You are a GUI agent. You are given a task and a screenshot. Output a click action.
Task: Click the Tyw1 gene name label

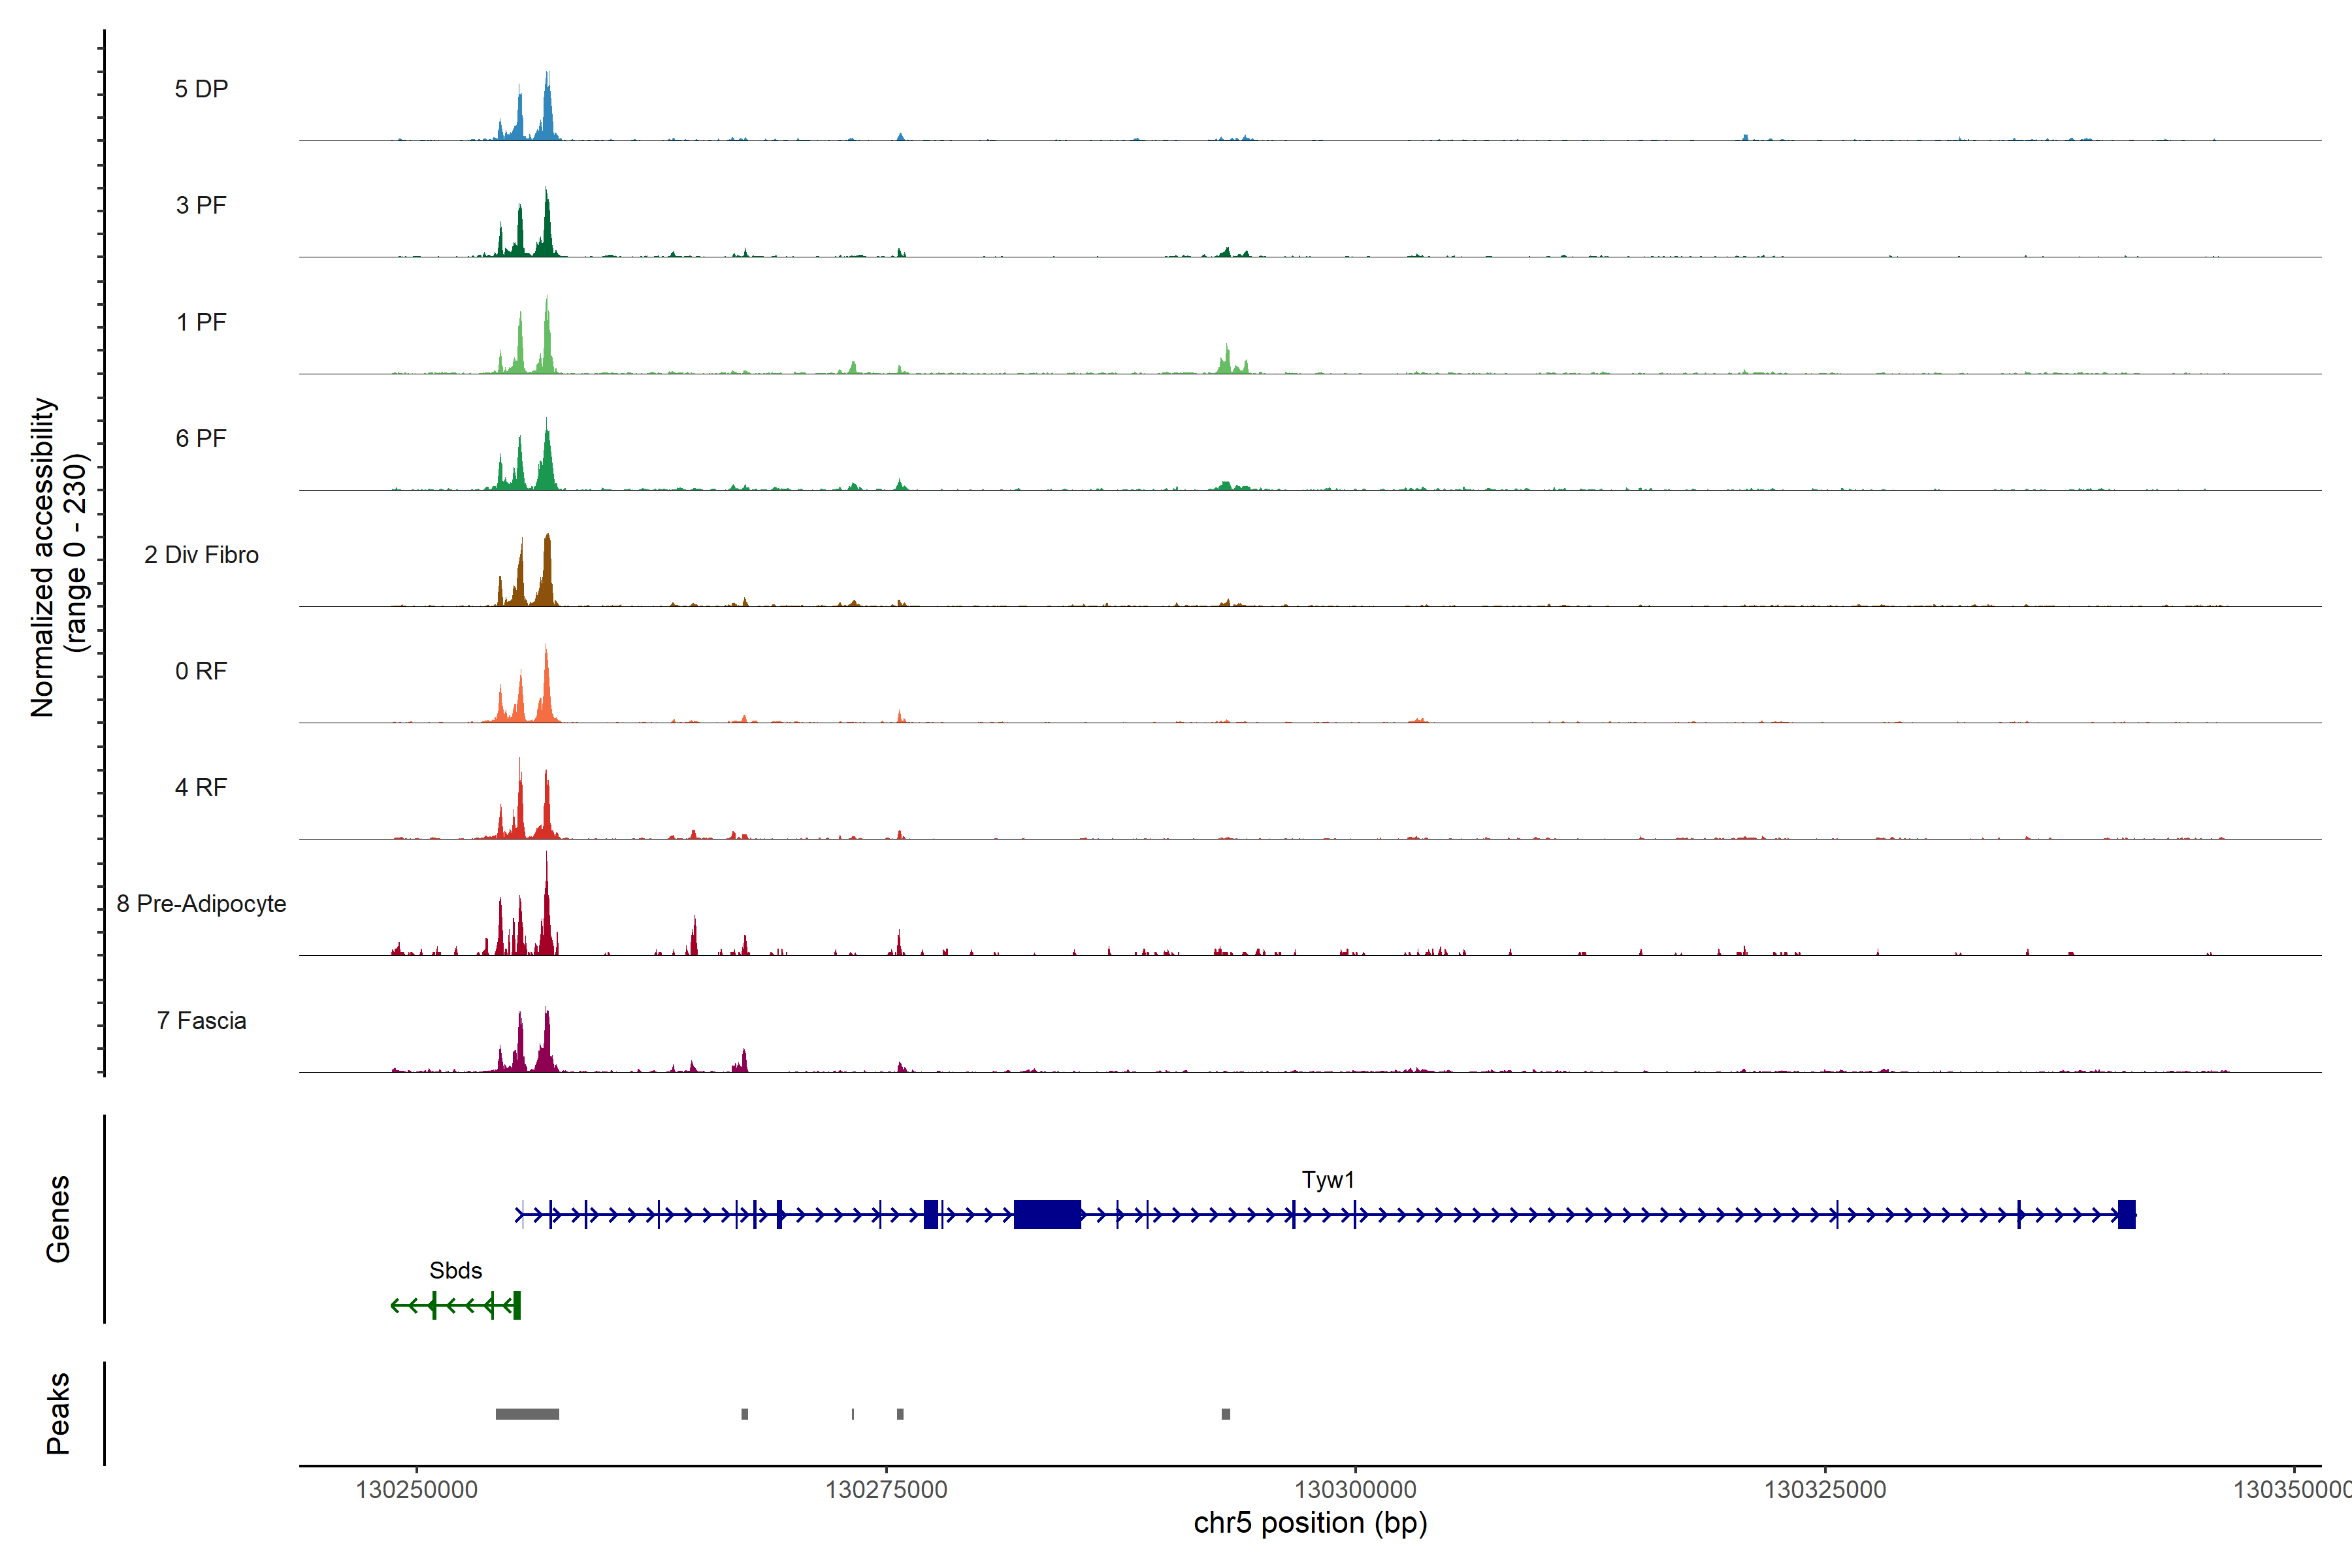tap(1327, 1180)
